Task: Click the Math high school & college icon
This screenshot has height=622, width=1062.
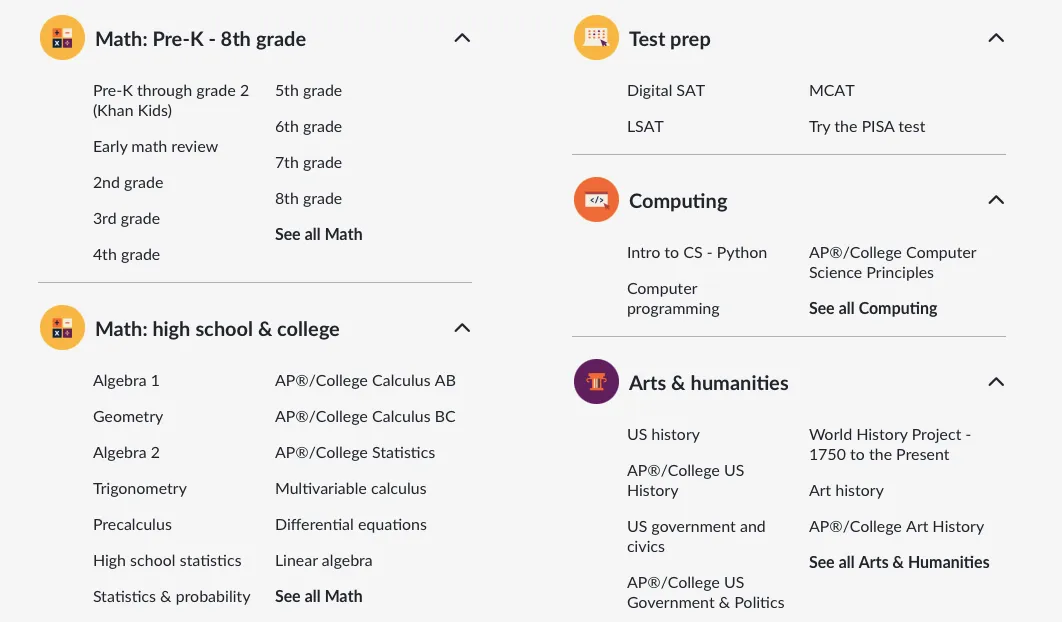Action: pyautogui.click(x=62, y=328)
